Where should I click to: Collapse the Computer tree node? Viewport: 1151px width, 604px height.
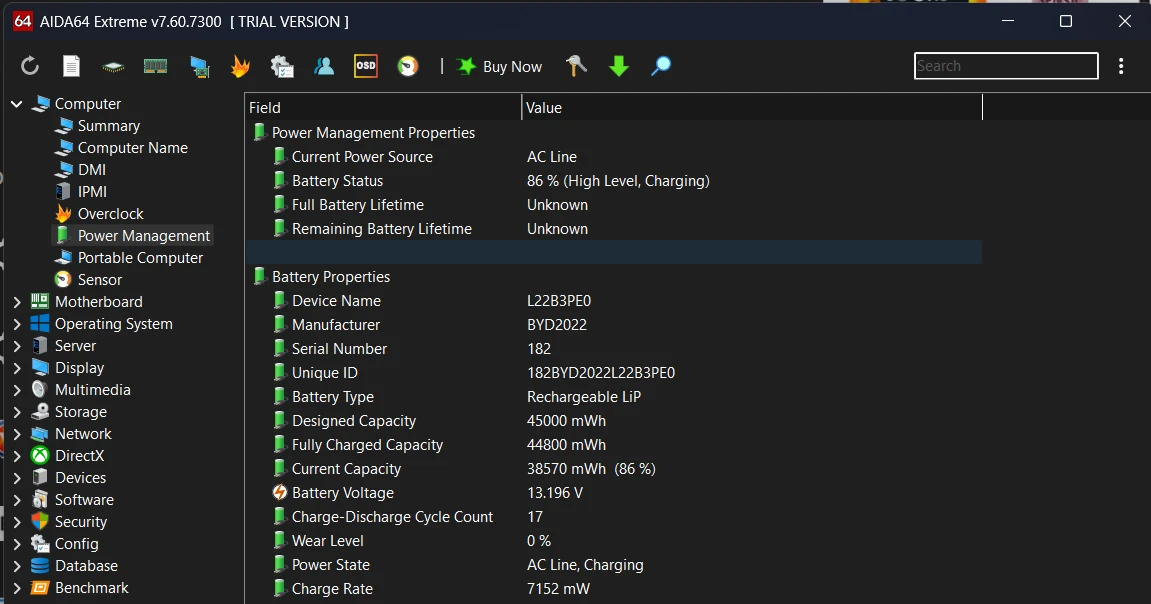(17, 104)
